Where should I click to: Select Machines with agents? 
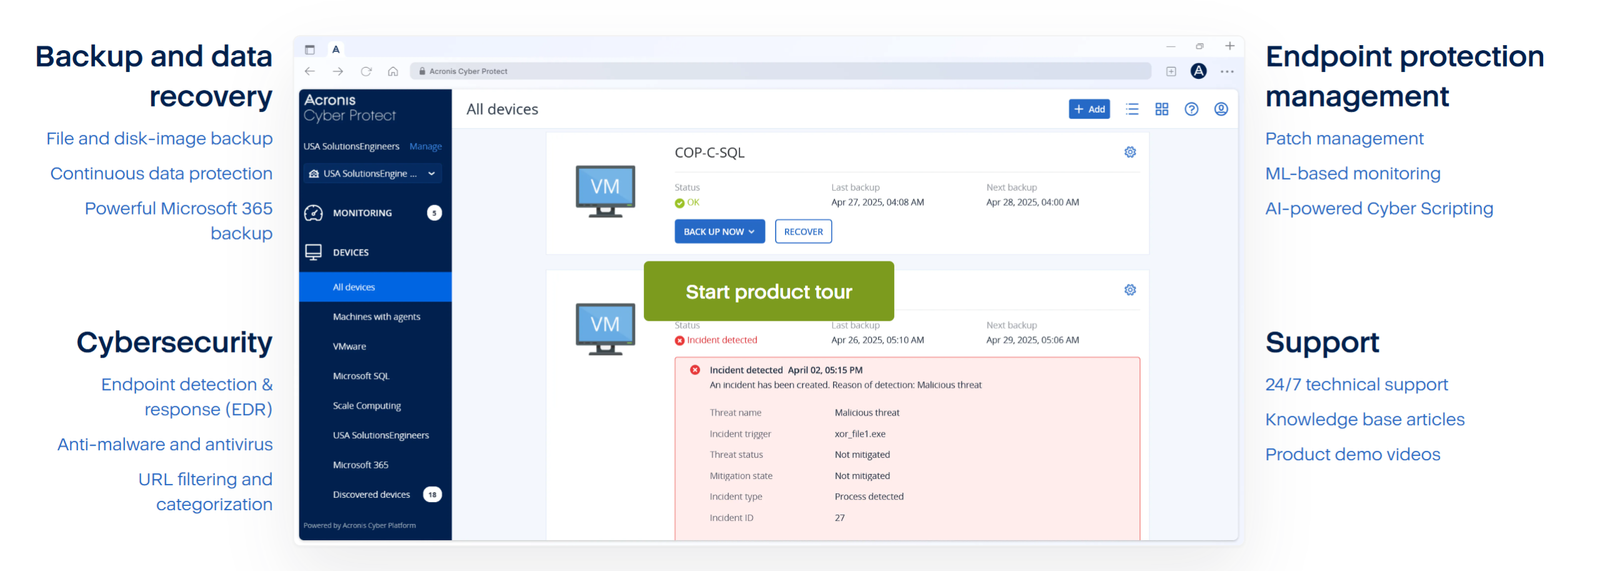click(x=375, y=317)
